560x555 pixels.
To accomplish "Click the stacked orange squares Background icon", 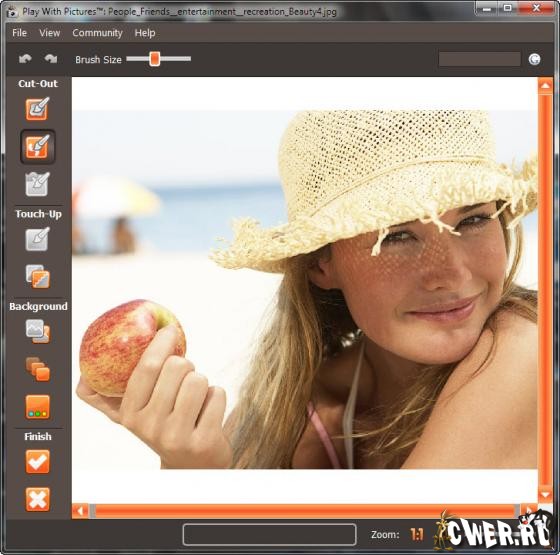I will (38, 369).
